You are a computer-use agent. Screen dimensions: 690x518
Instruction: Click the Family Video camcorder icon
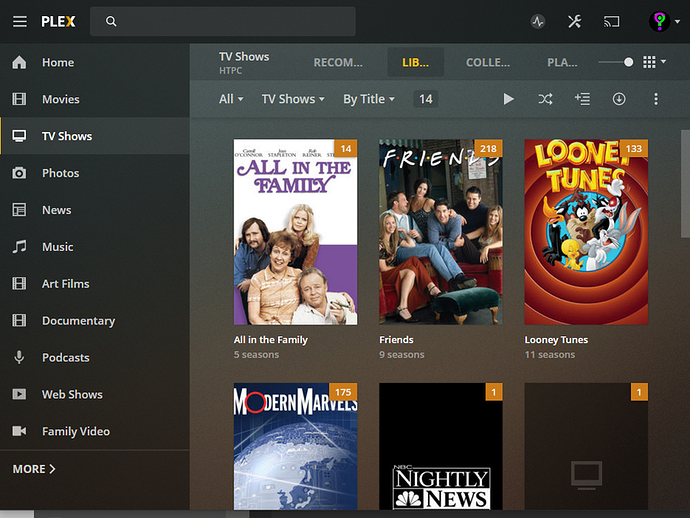pyautogui.click(x=19, y=431)
